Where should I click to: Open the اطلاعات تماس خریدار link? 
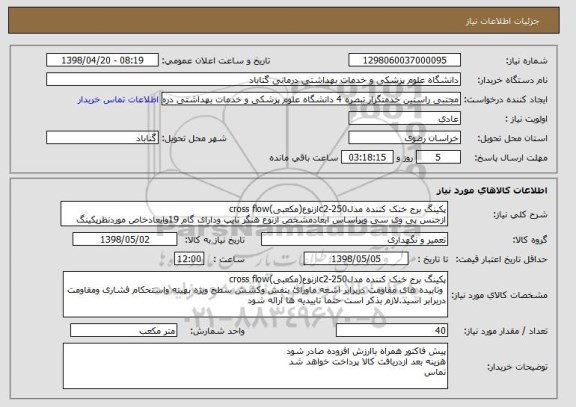click(x=118, y=100)
